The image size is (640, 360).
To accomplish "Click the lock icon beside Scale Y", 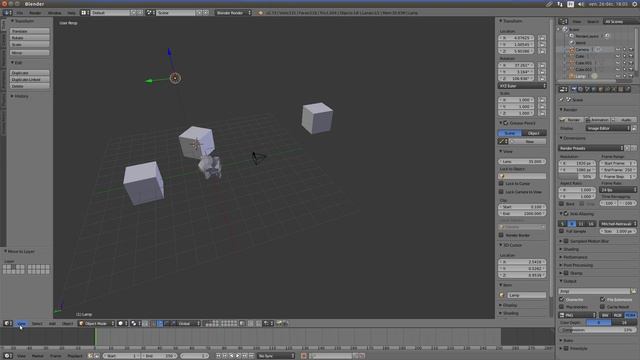I will [542, 107].
